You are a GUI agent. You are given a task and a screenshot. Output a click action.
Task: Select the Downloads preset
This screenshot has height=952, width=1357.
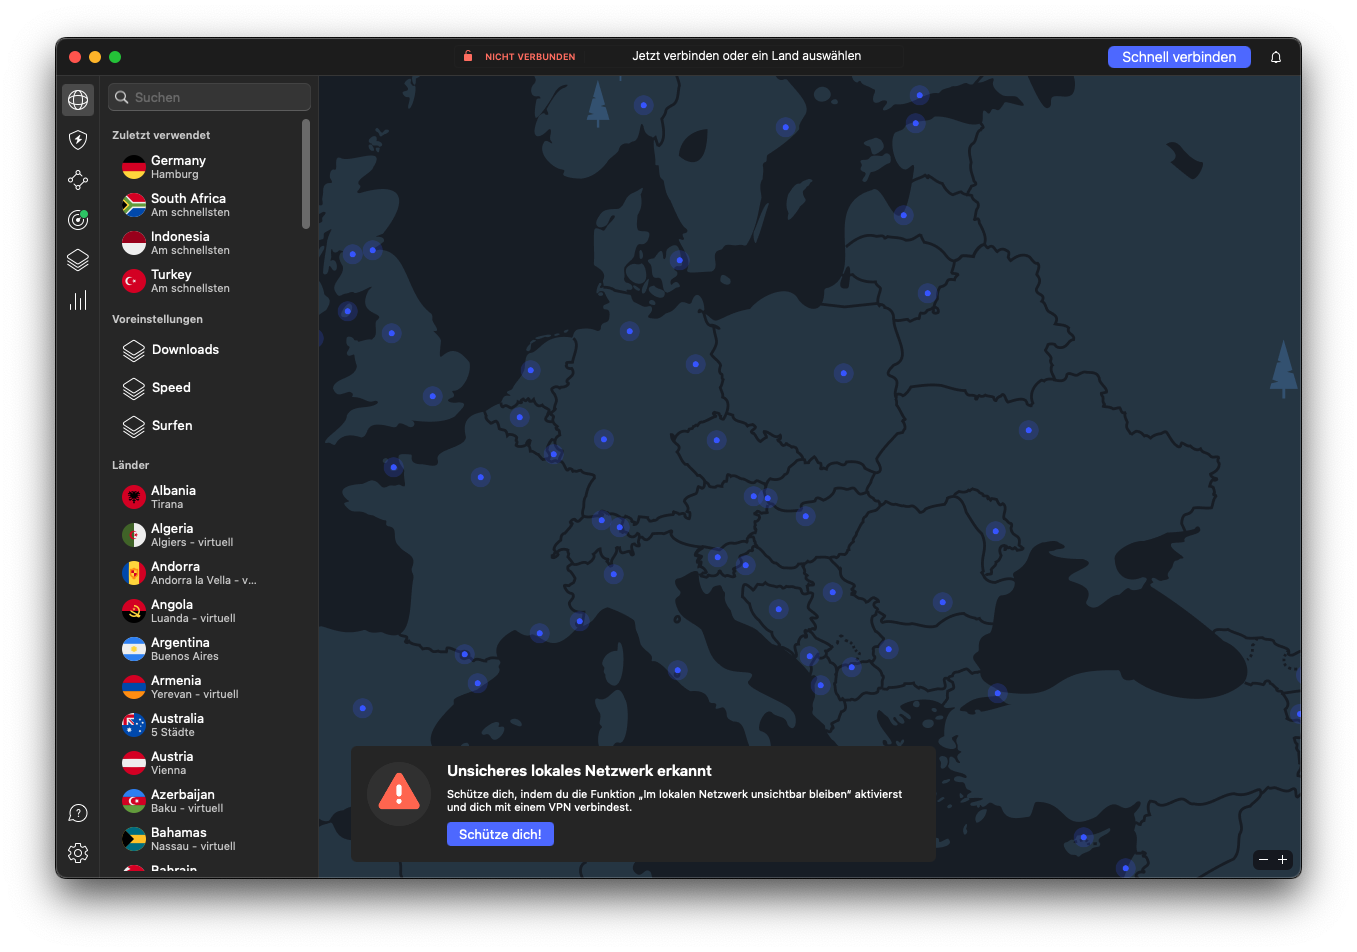click(205, 350)
